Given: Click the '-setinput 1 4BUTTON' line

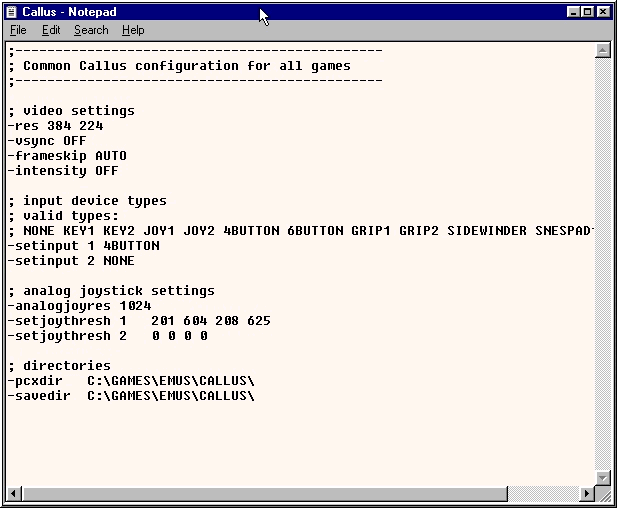Looking at the screenshot, I should coord(83,246).
